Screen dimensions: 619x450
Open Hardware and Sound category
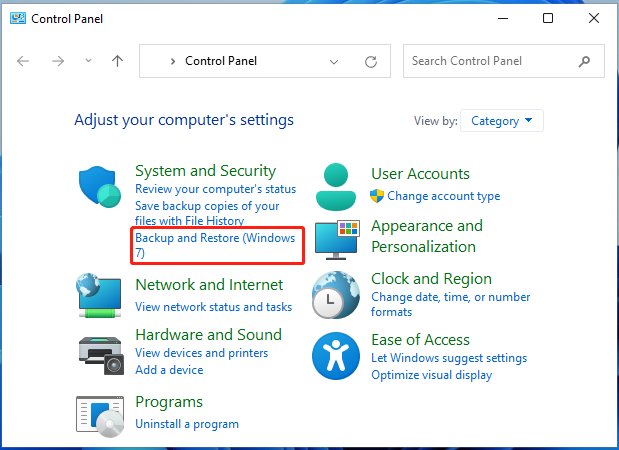(x=208, y=335)
